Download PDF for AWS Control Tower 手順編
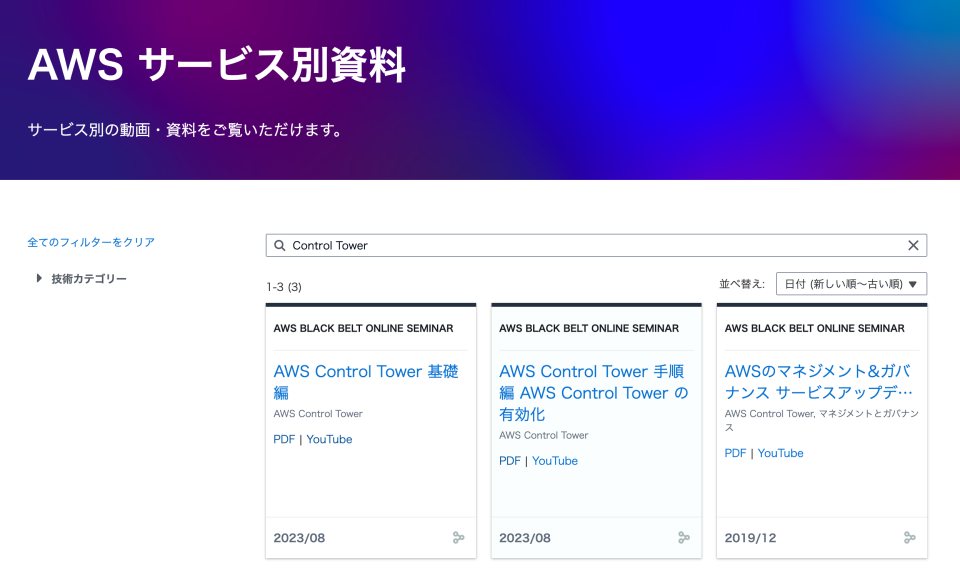Viewport: 960px width, 579px height. click(508, 460)
